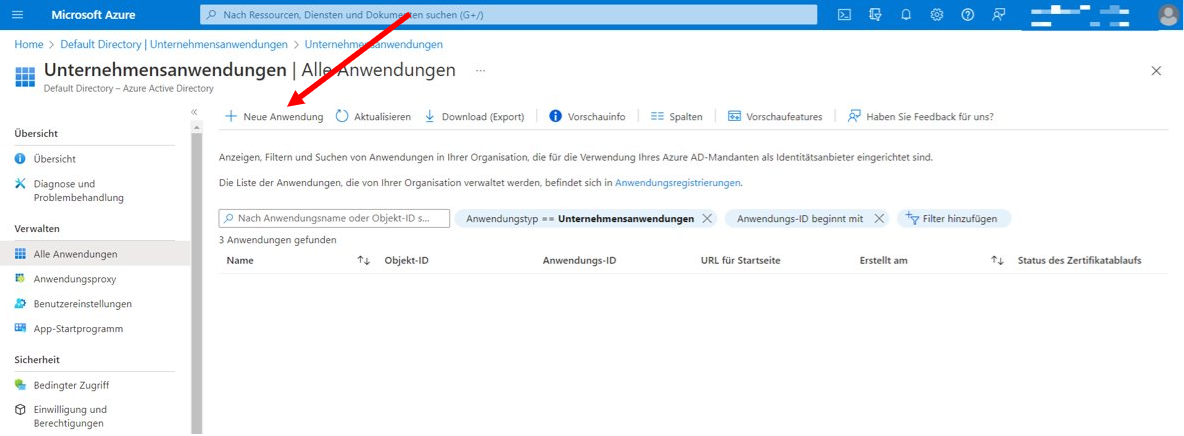Click the URL für Startseite column header
This screenshot has height=436, width=1184.
[740, 261]
